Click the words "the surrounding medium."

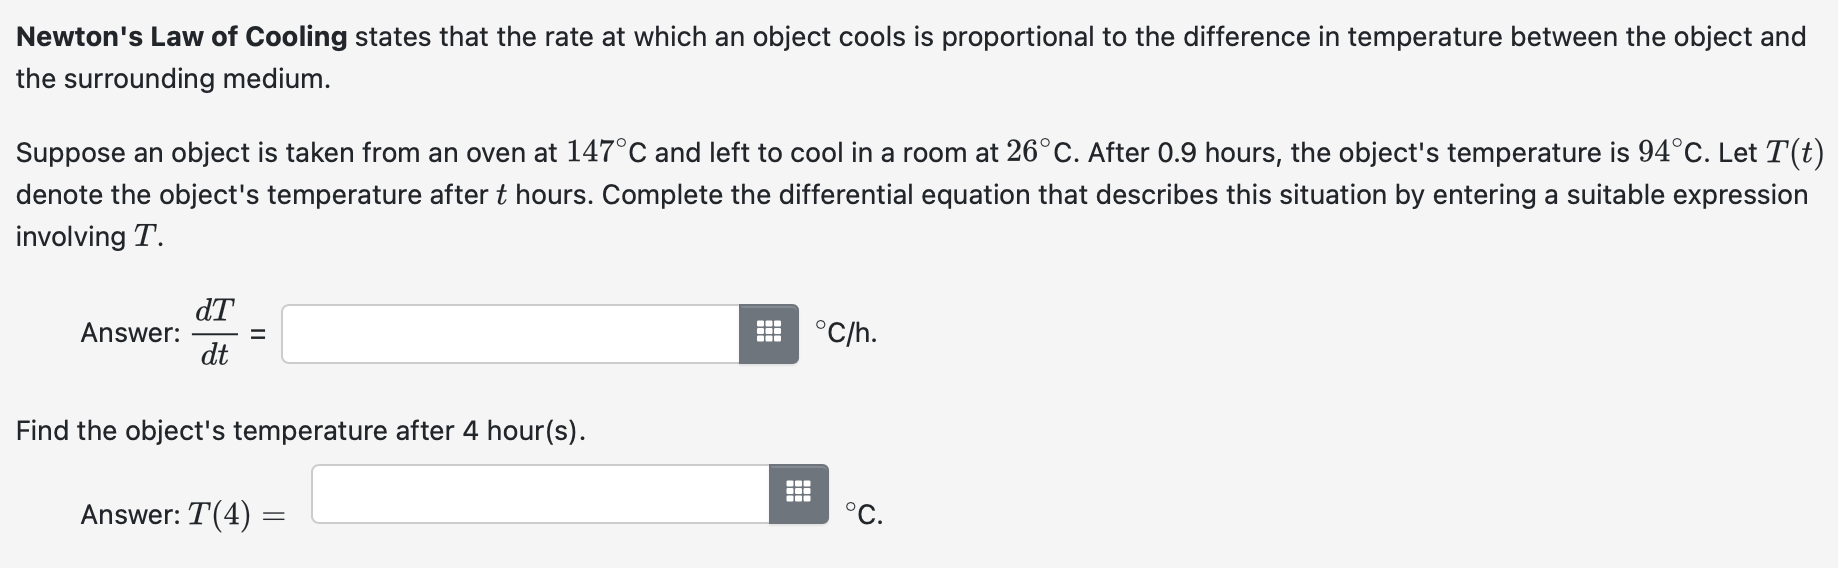(x=173, y=79)
